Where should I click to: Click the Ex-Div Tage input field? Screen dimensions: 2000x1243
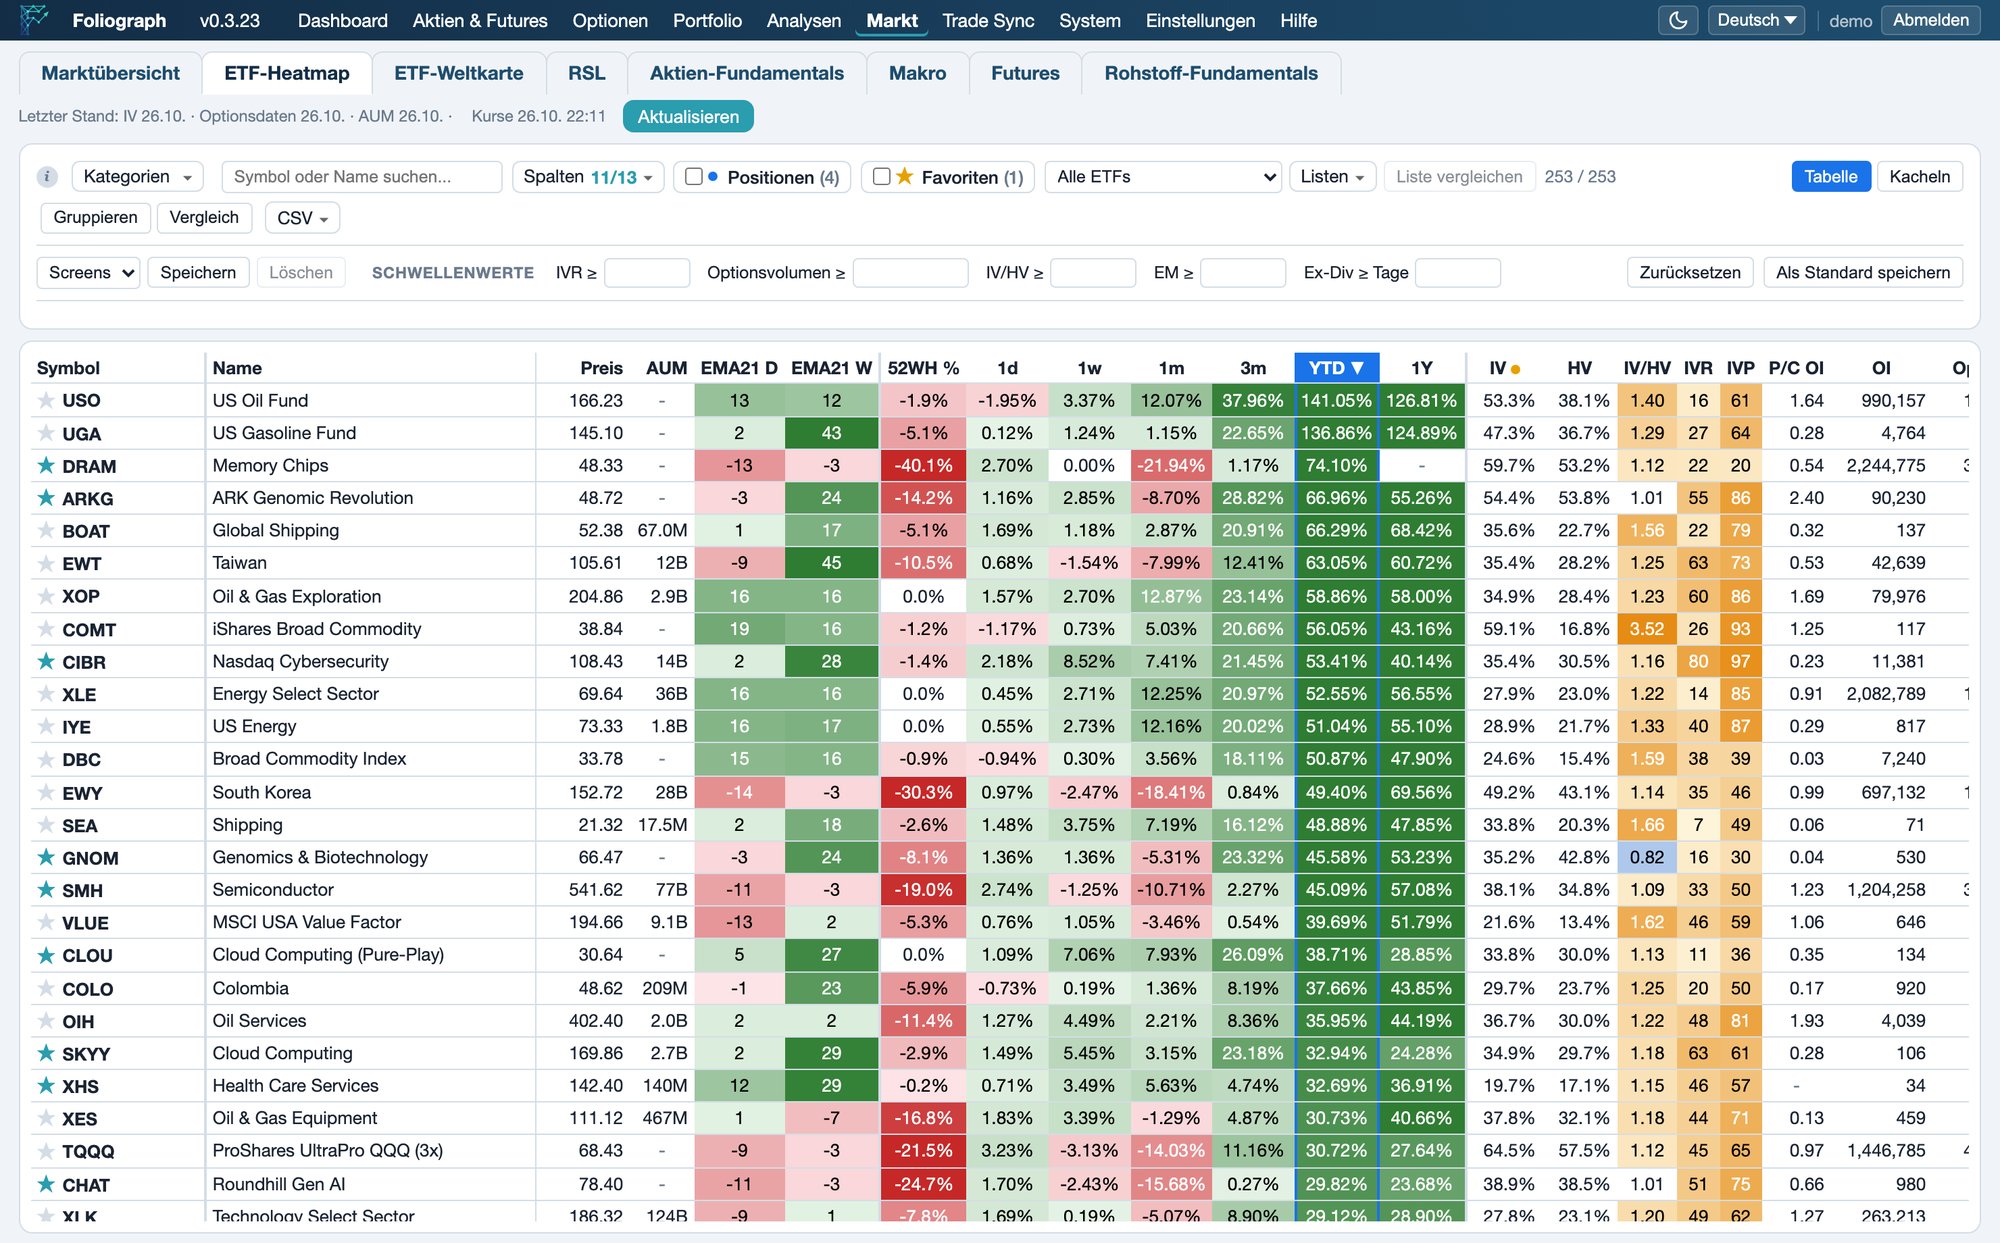[x=1458, y=273]
